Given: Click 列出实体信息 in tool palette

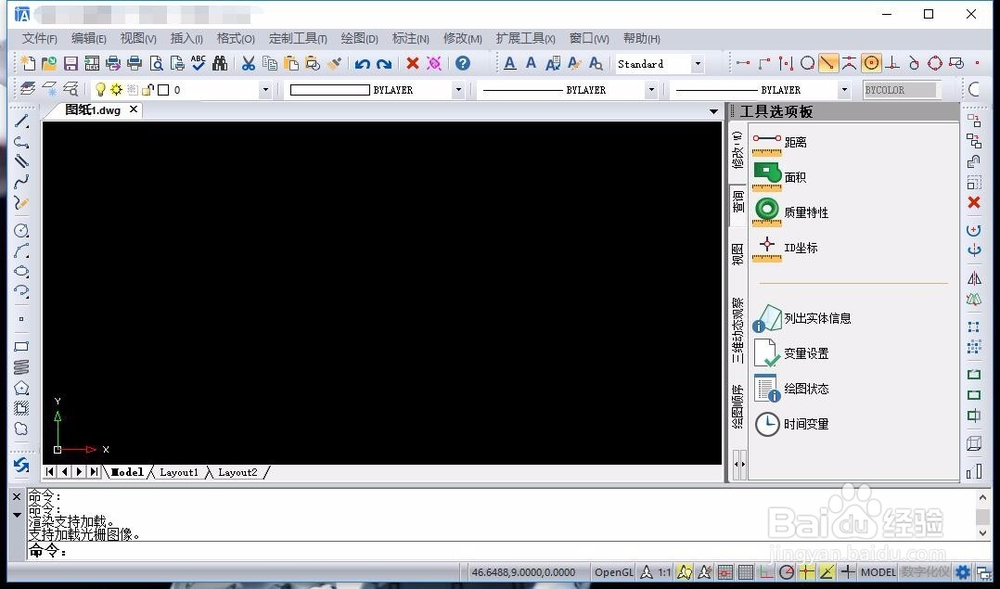Looking at the screenshot, I should point(802,318).
